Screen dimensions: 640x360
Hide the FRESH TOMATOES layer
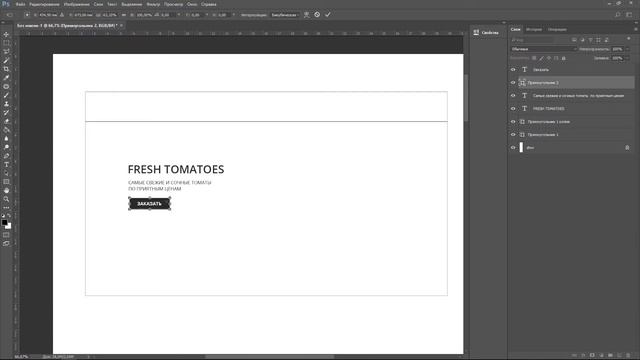513,109
